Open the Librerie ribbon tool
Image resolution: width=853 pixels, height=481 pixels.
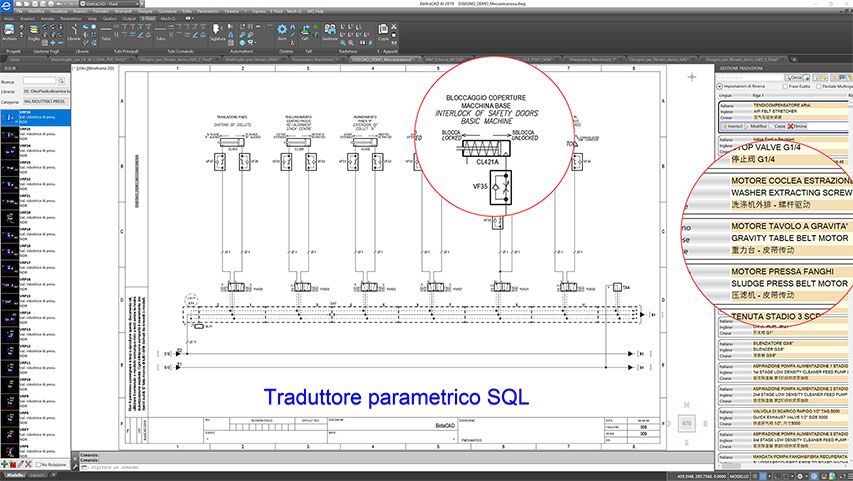[x=74, y=33]
